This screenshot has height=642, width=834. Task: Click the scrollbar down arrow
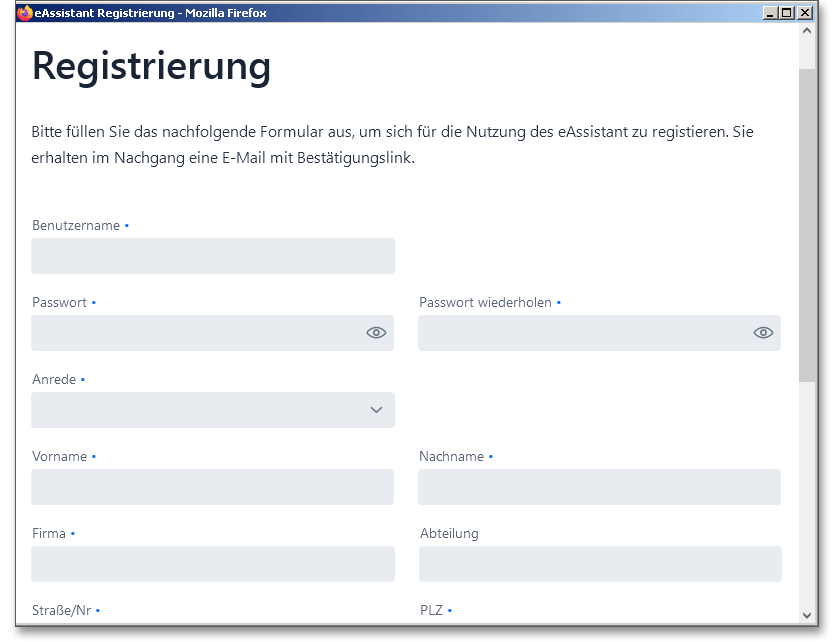click(x=807, y=615)
